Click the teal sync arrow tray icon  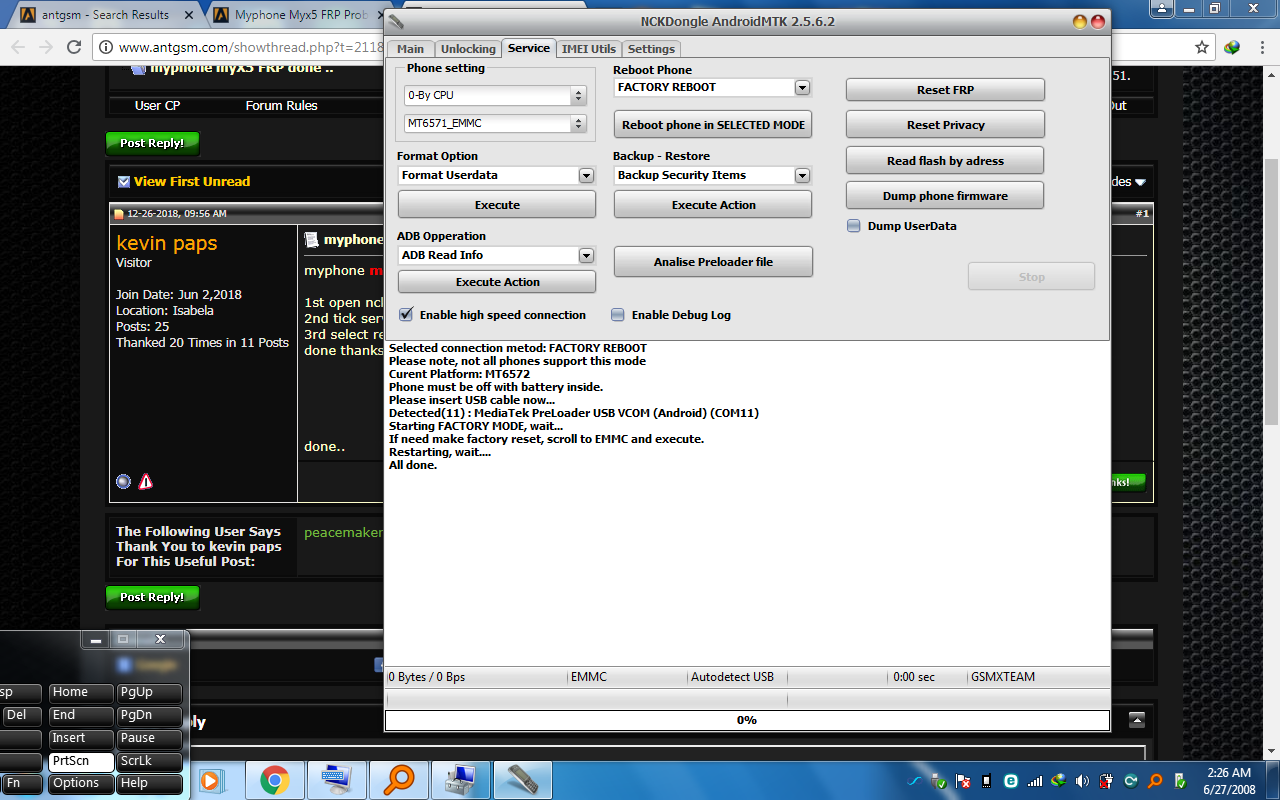[x=1131, y=781]
